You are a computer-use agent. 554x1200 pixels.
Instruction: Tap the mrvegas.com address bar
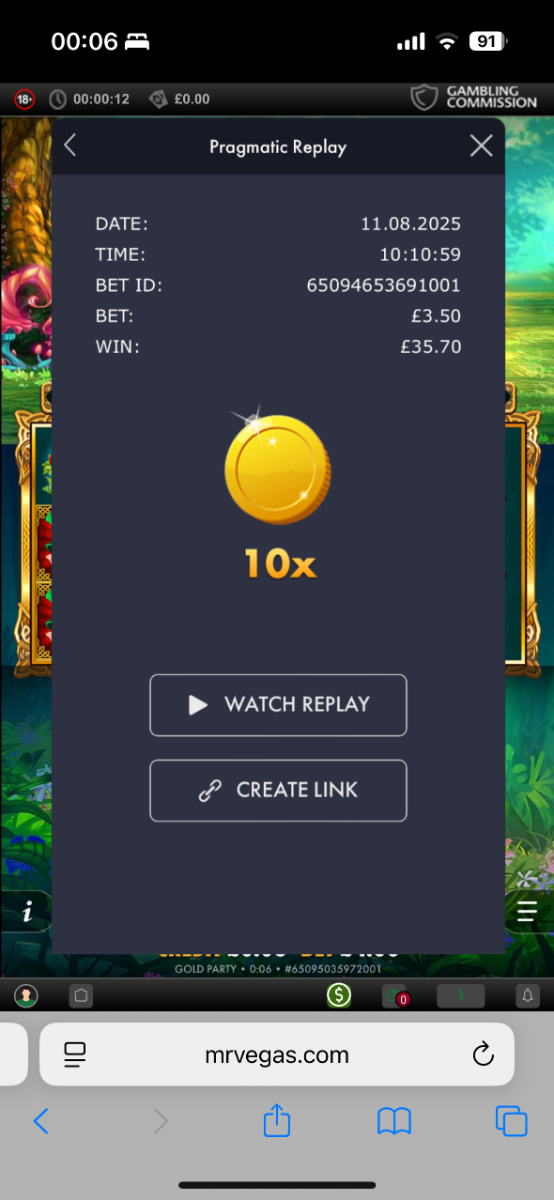pyautogui.click(x=277, y=1054)
